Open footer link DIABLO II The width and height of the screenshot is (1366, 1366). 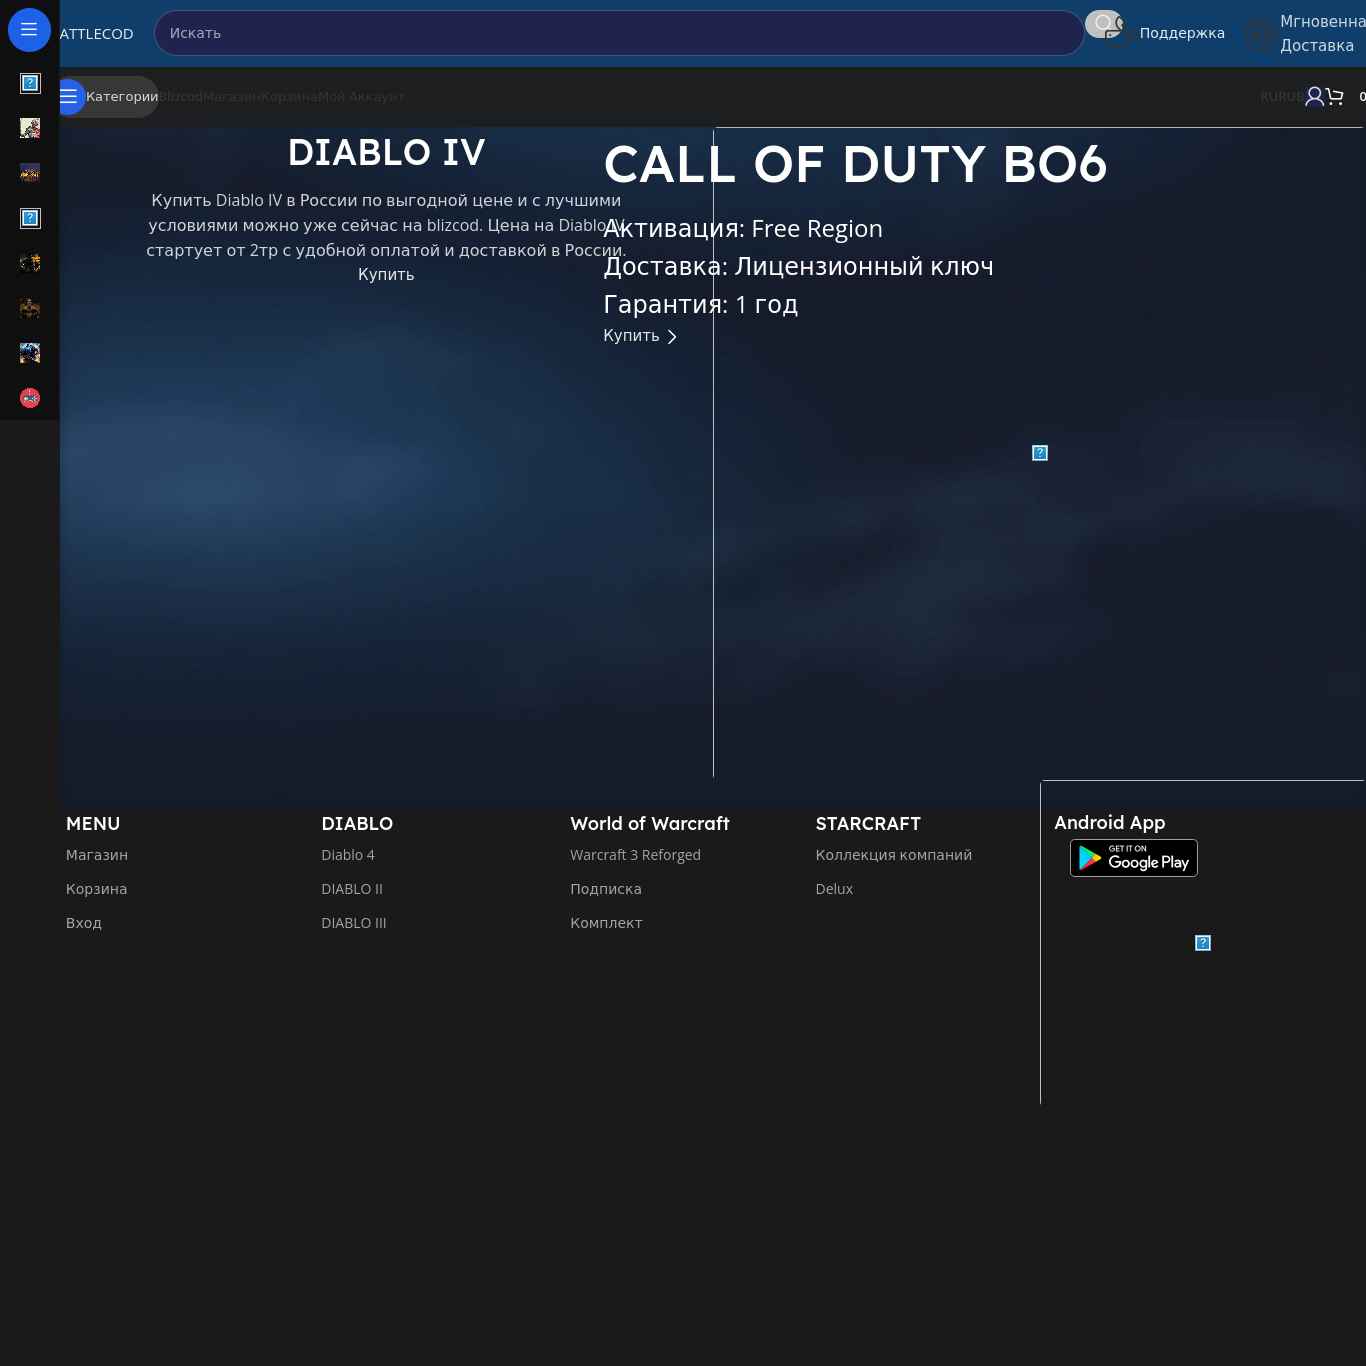[x=352, y=889]
